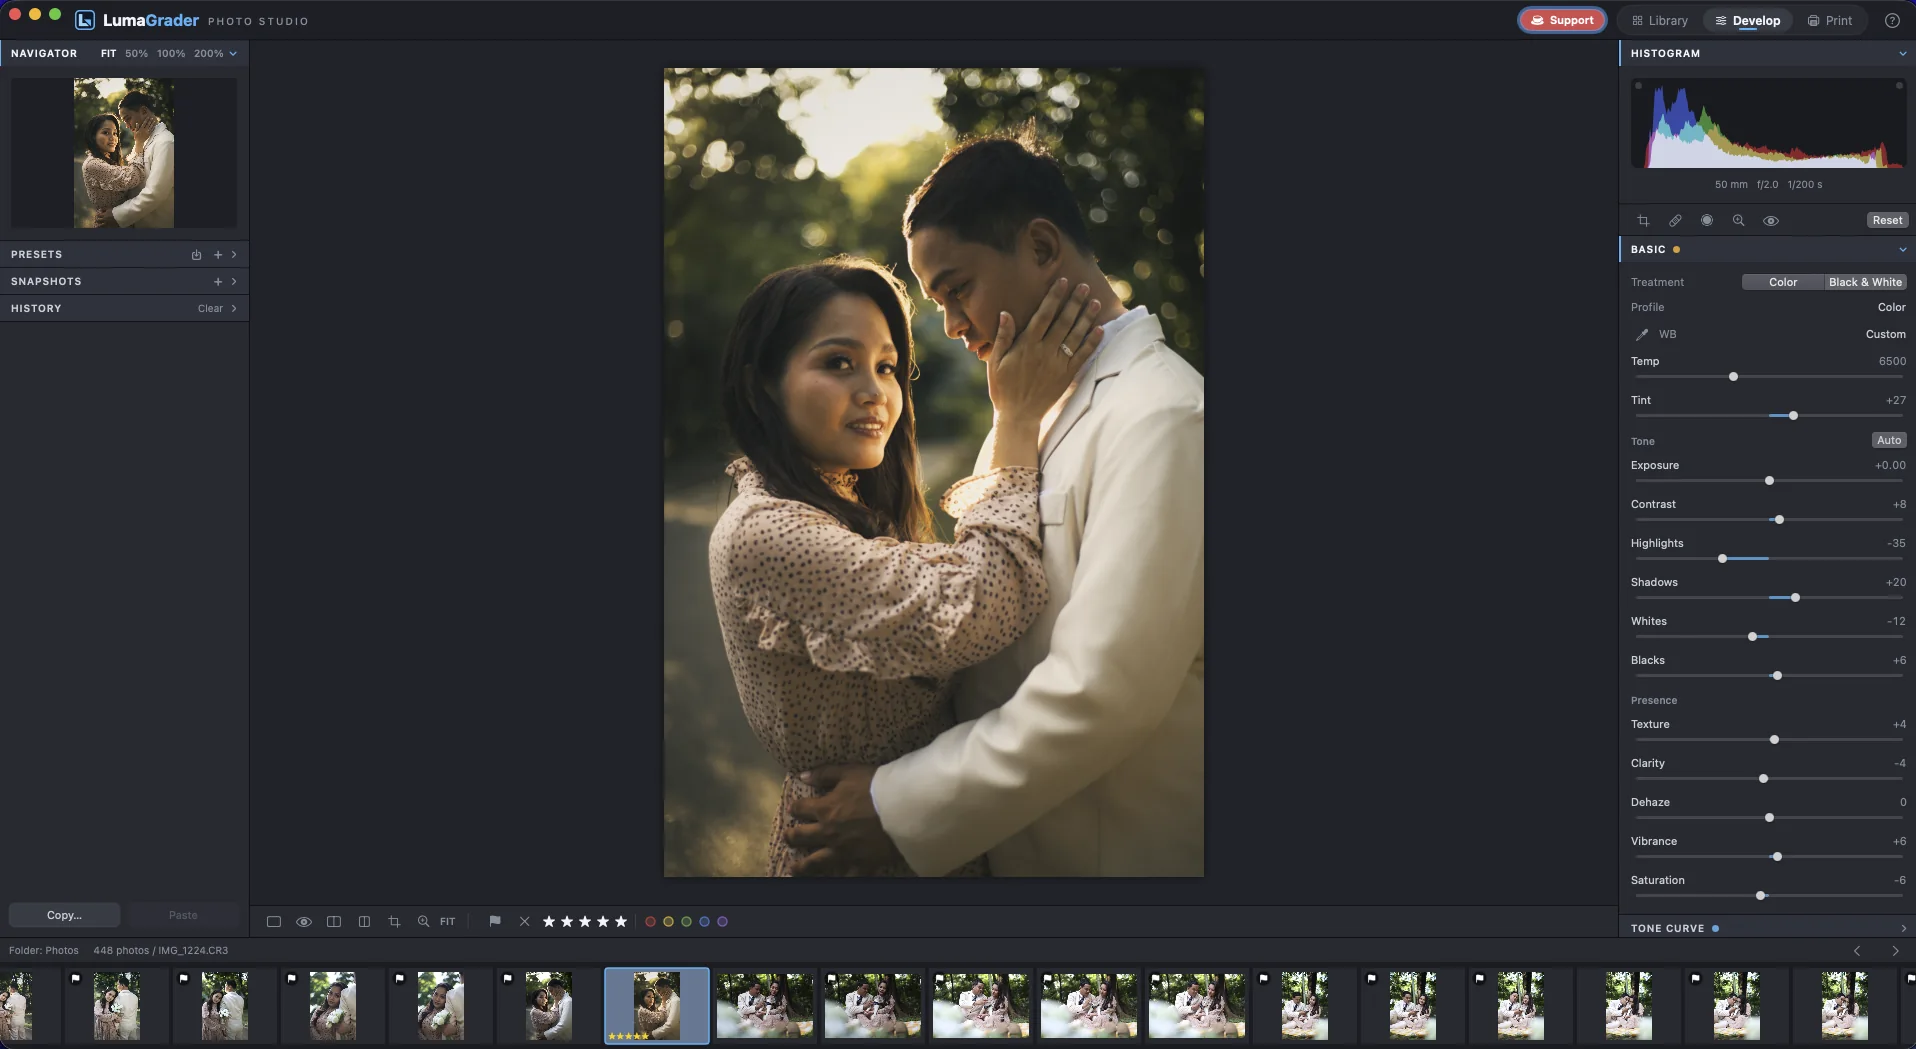This screenshot has width=1916, height=1049.
Task: Reset all develop adjustments
Action: pos(1887,220)
